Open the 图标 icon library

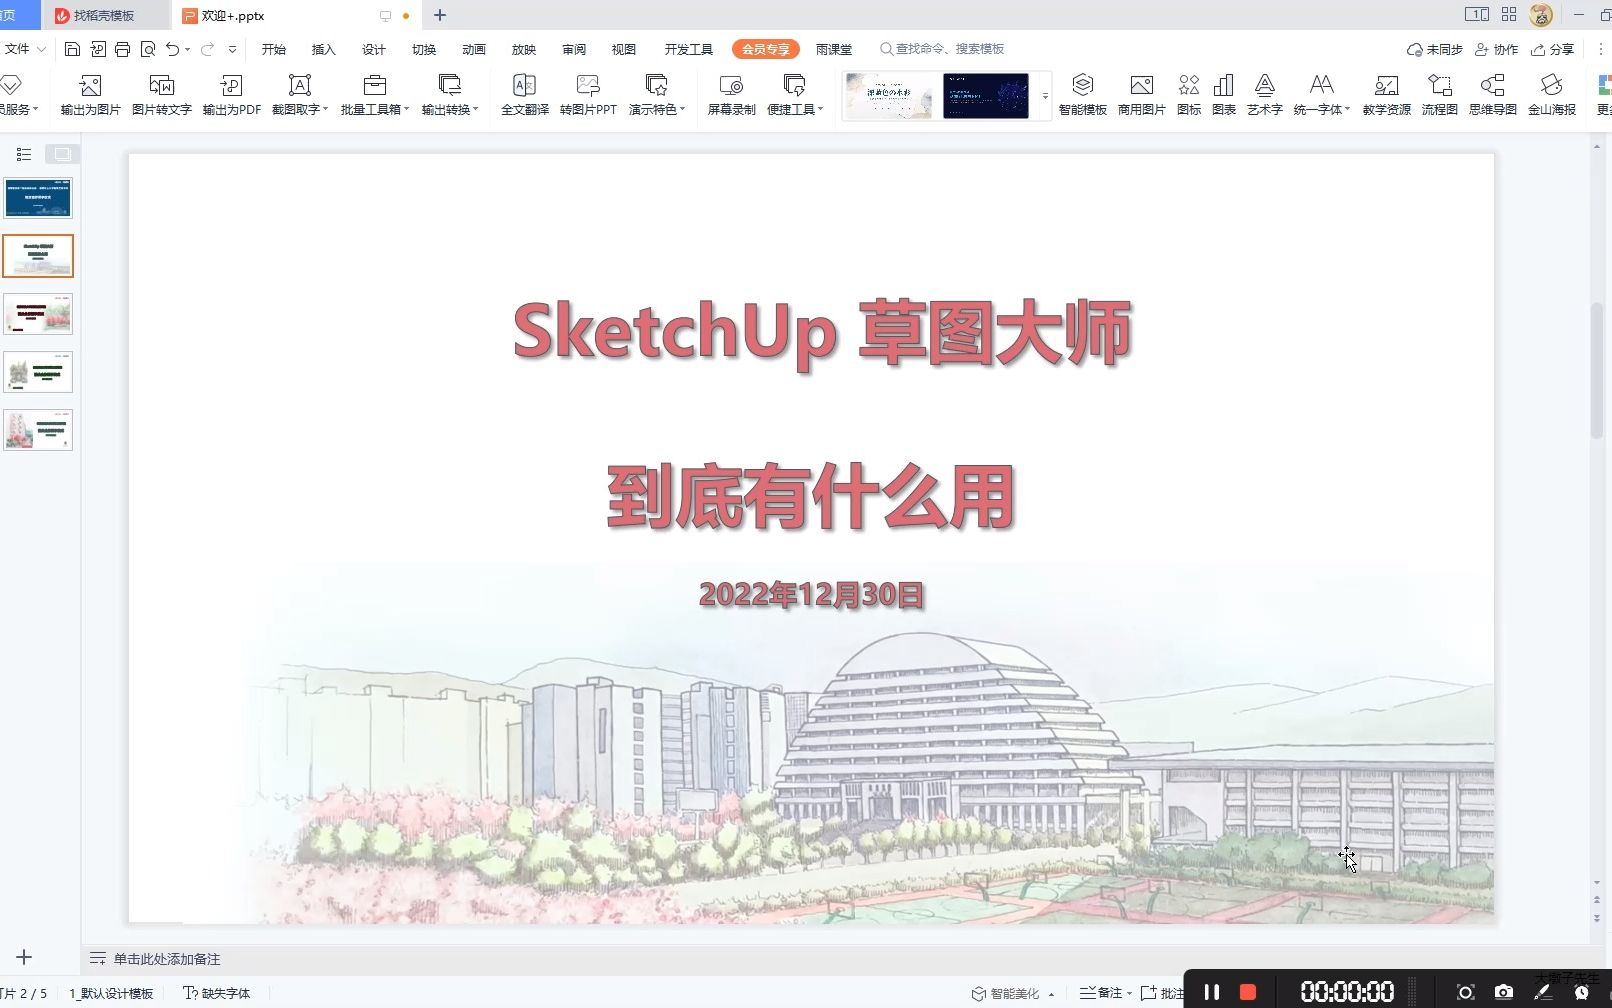(1189, 95)
